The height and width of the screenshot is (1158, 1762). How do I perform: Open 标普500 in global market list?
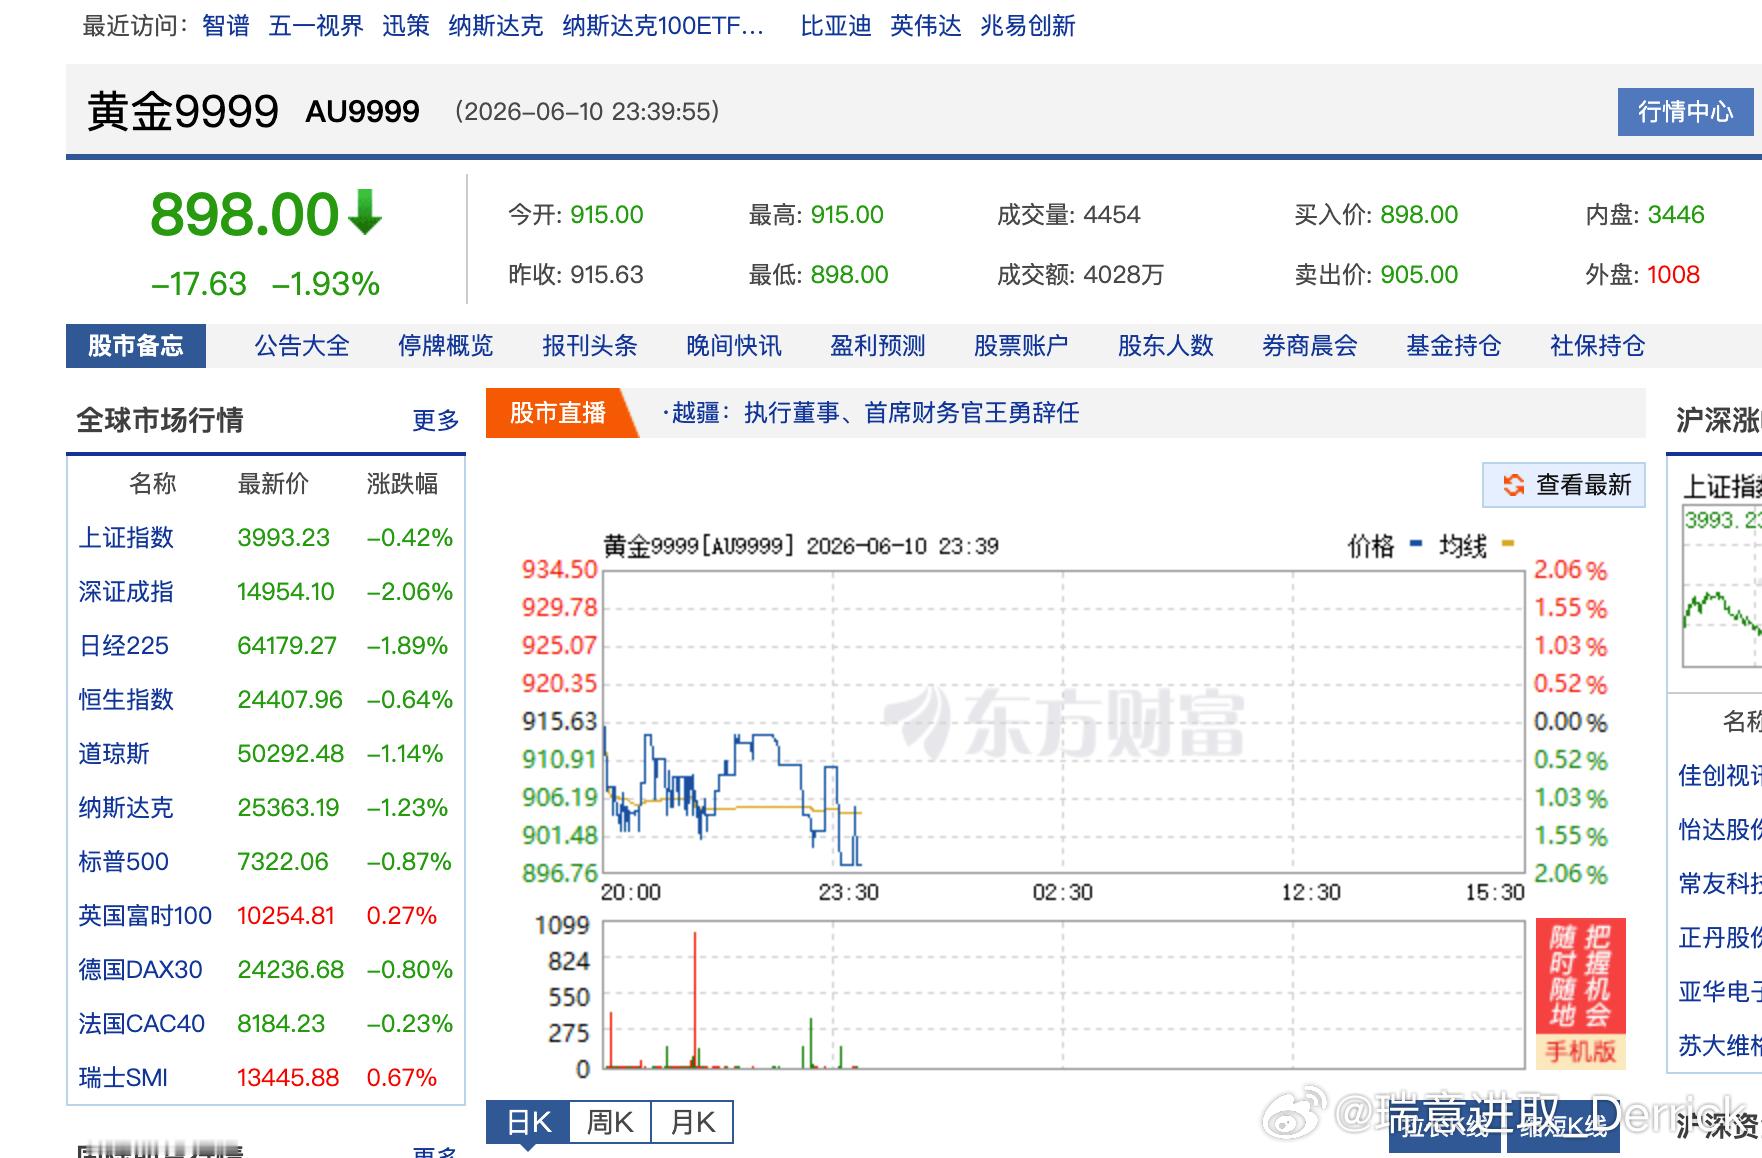123,862
